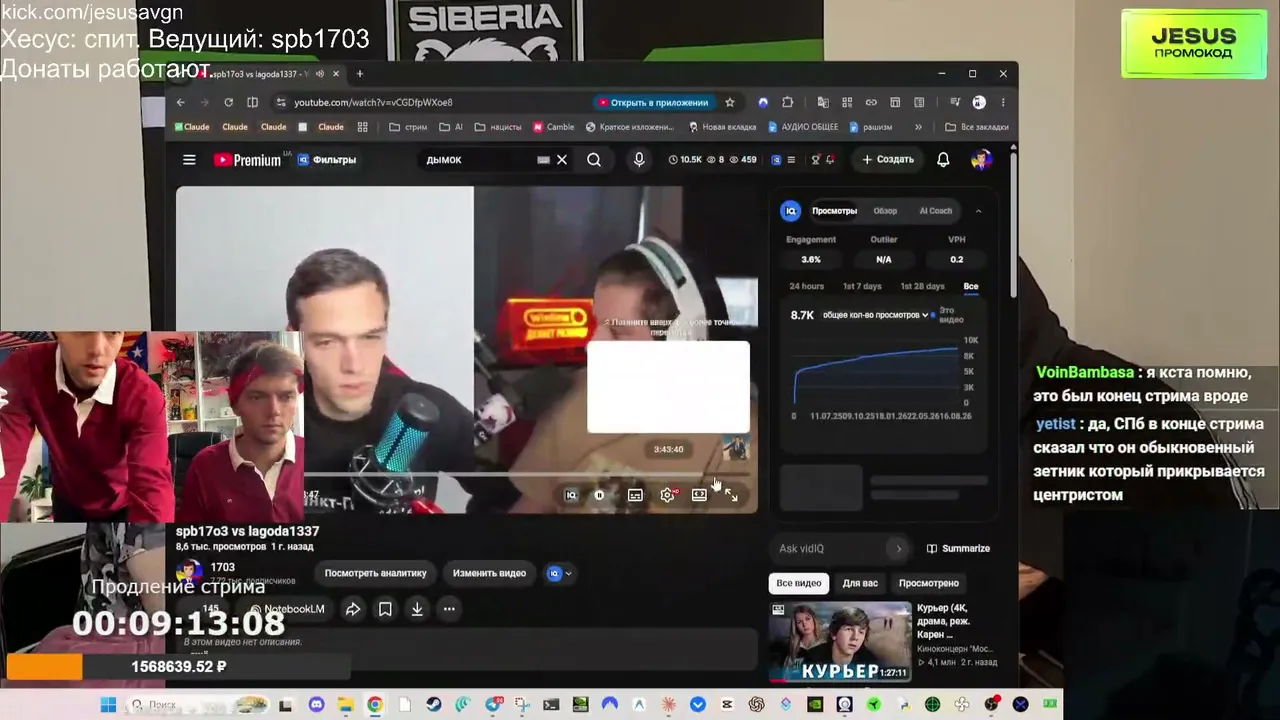Open the Windows Start menu
This screenshot has height=720, width=1280.
pos(108,705)
